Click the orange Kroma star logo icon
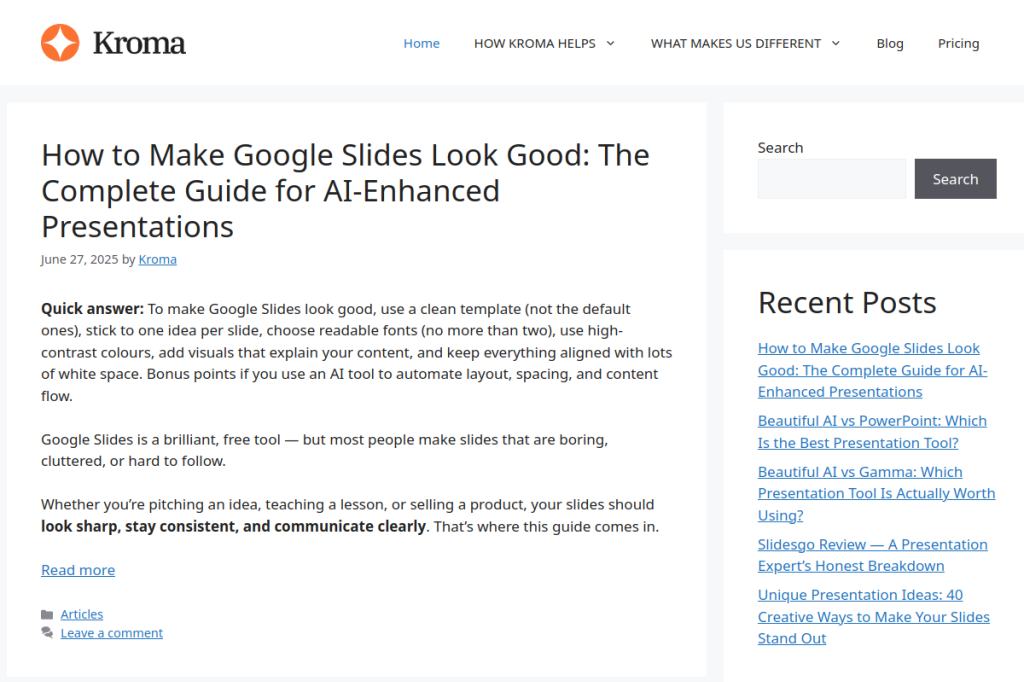 (60, 43)
